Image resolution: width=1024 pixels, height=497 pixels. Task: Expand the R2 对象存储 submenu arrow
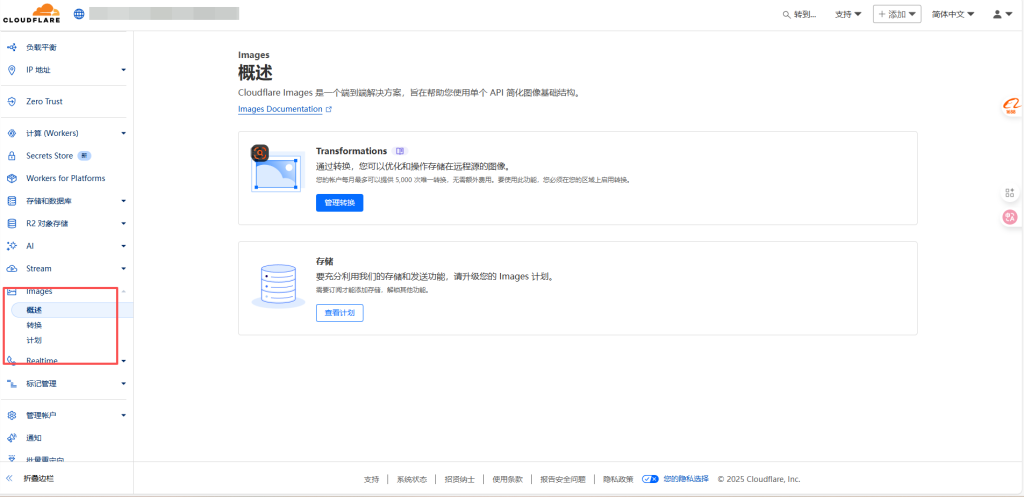click(x=123, y=223)
